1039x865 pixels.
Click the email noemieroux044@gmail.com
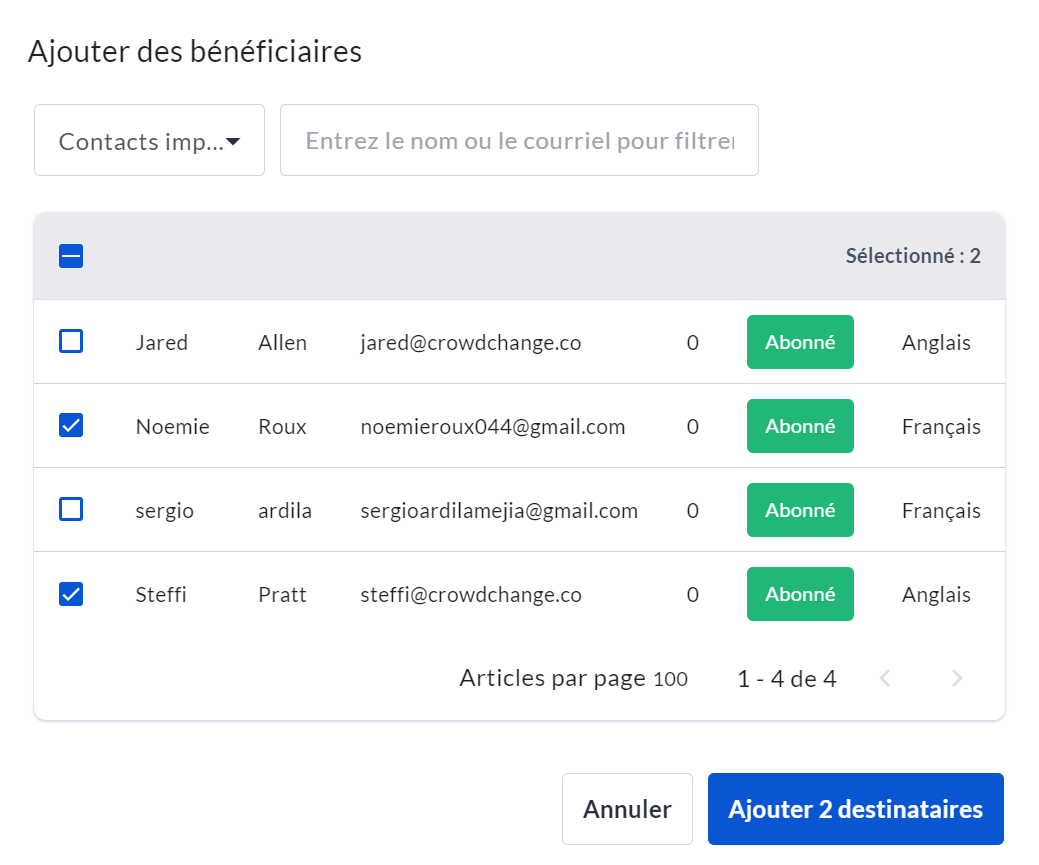[492, 427]
